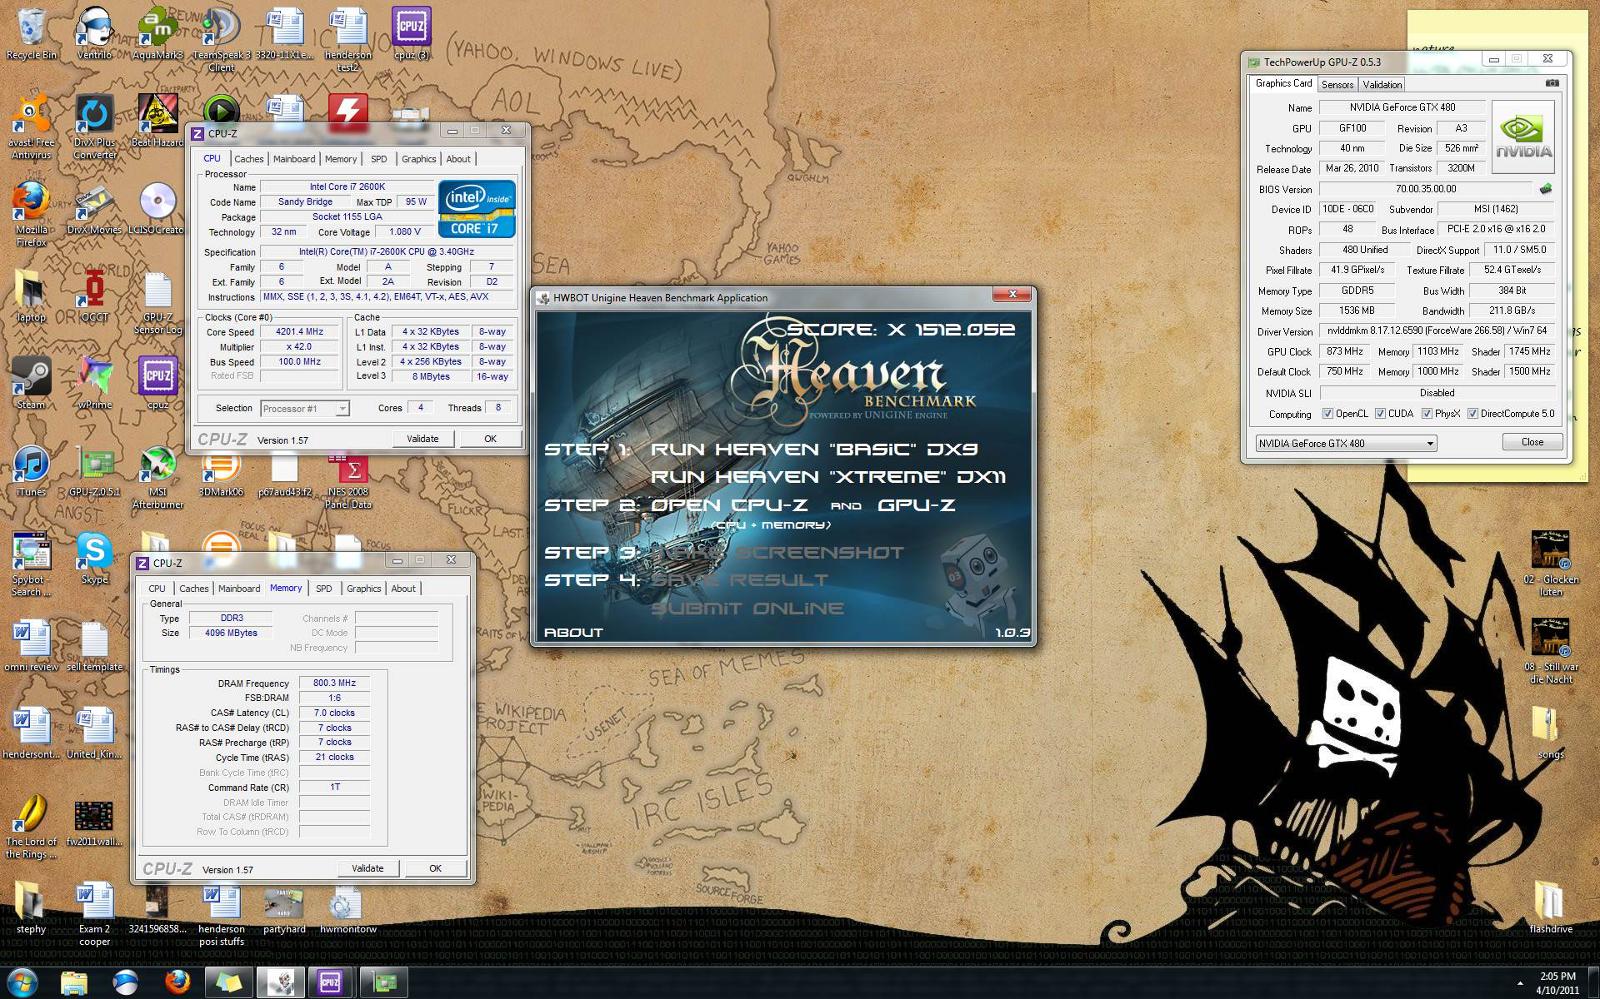Expand NVIDIA GeForce GTX 480 dropdown
Viewport: 1600px width, 999px height.
(x=1430, y=443)
